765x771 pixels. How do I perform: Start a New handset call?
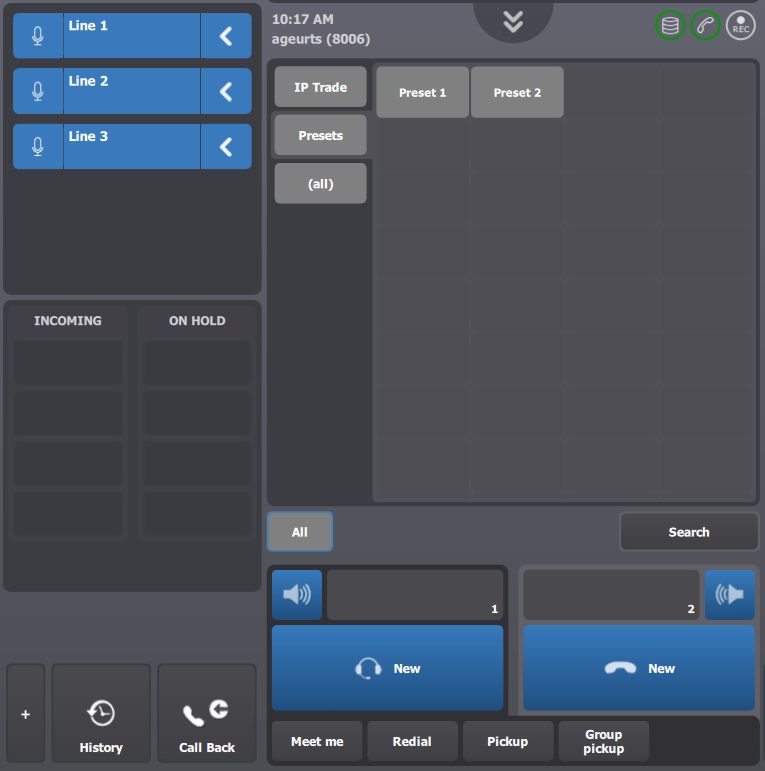point(639,668)
